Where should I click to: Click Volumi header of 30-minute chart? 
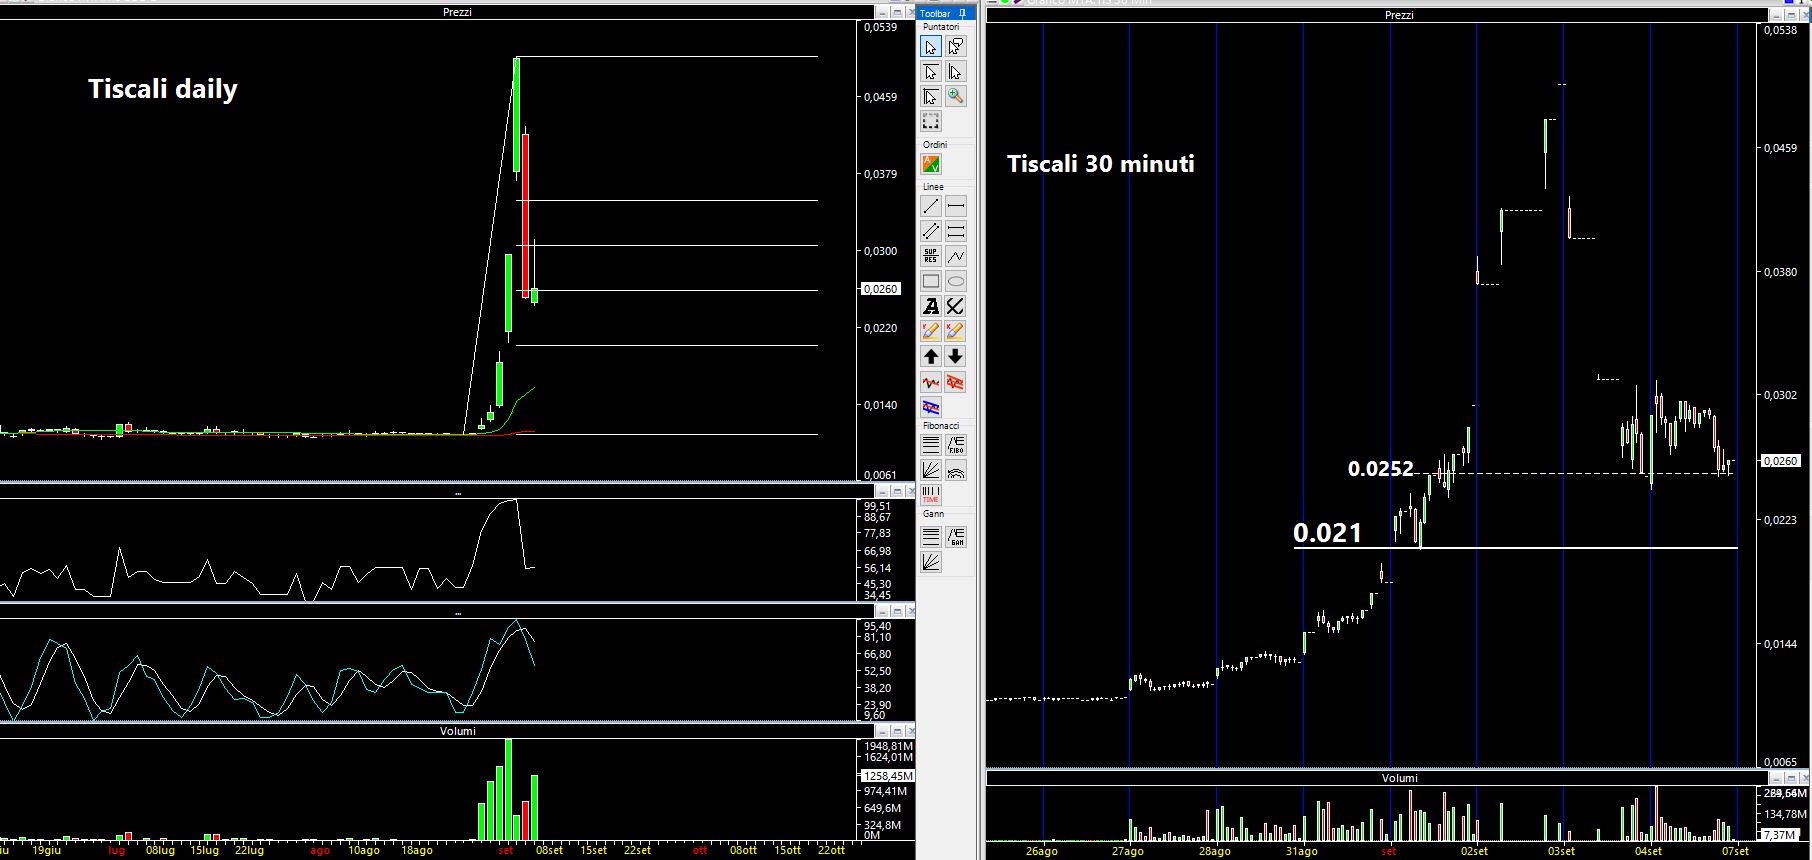pos(1399,778)
